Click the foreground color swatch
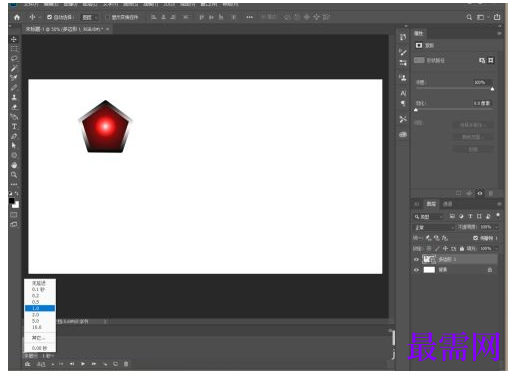 tap(12, 201)
